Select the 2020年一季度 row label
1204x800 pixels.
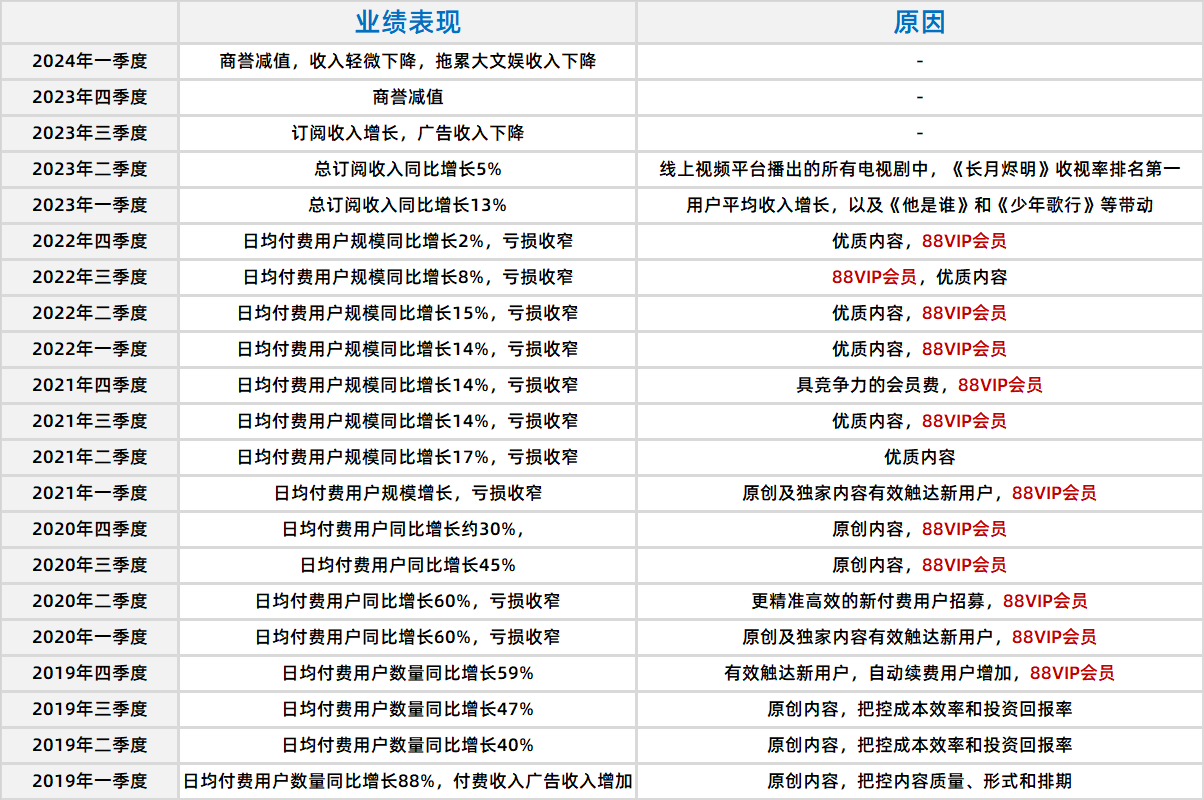click(x=90, y=637)
